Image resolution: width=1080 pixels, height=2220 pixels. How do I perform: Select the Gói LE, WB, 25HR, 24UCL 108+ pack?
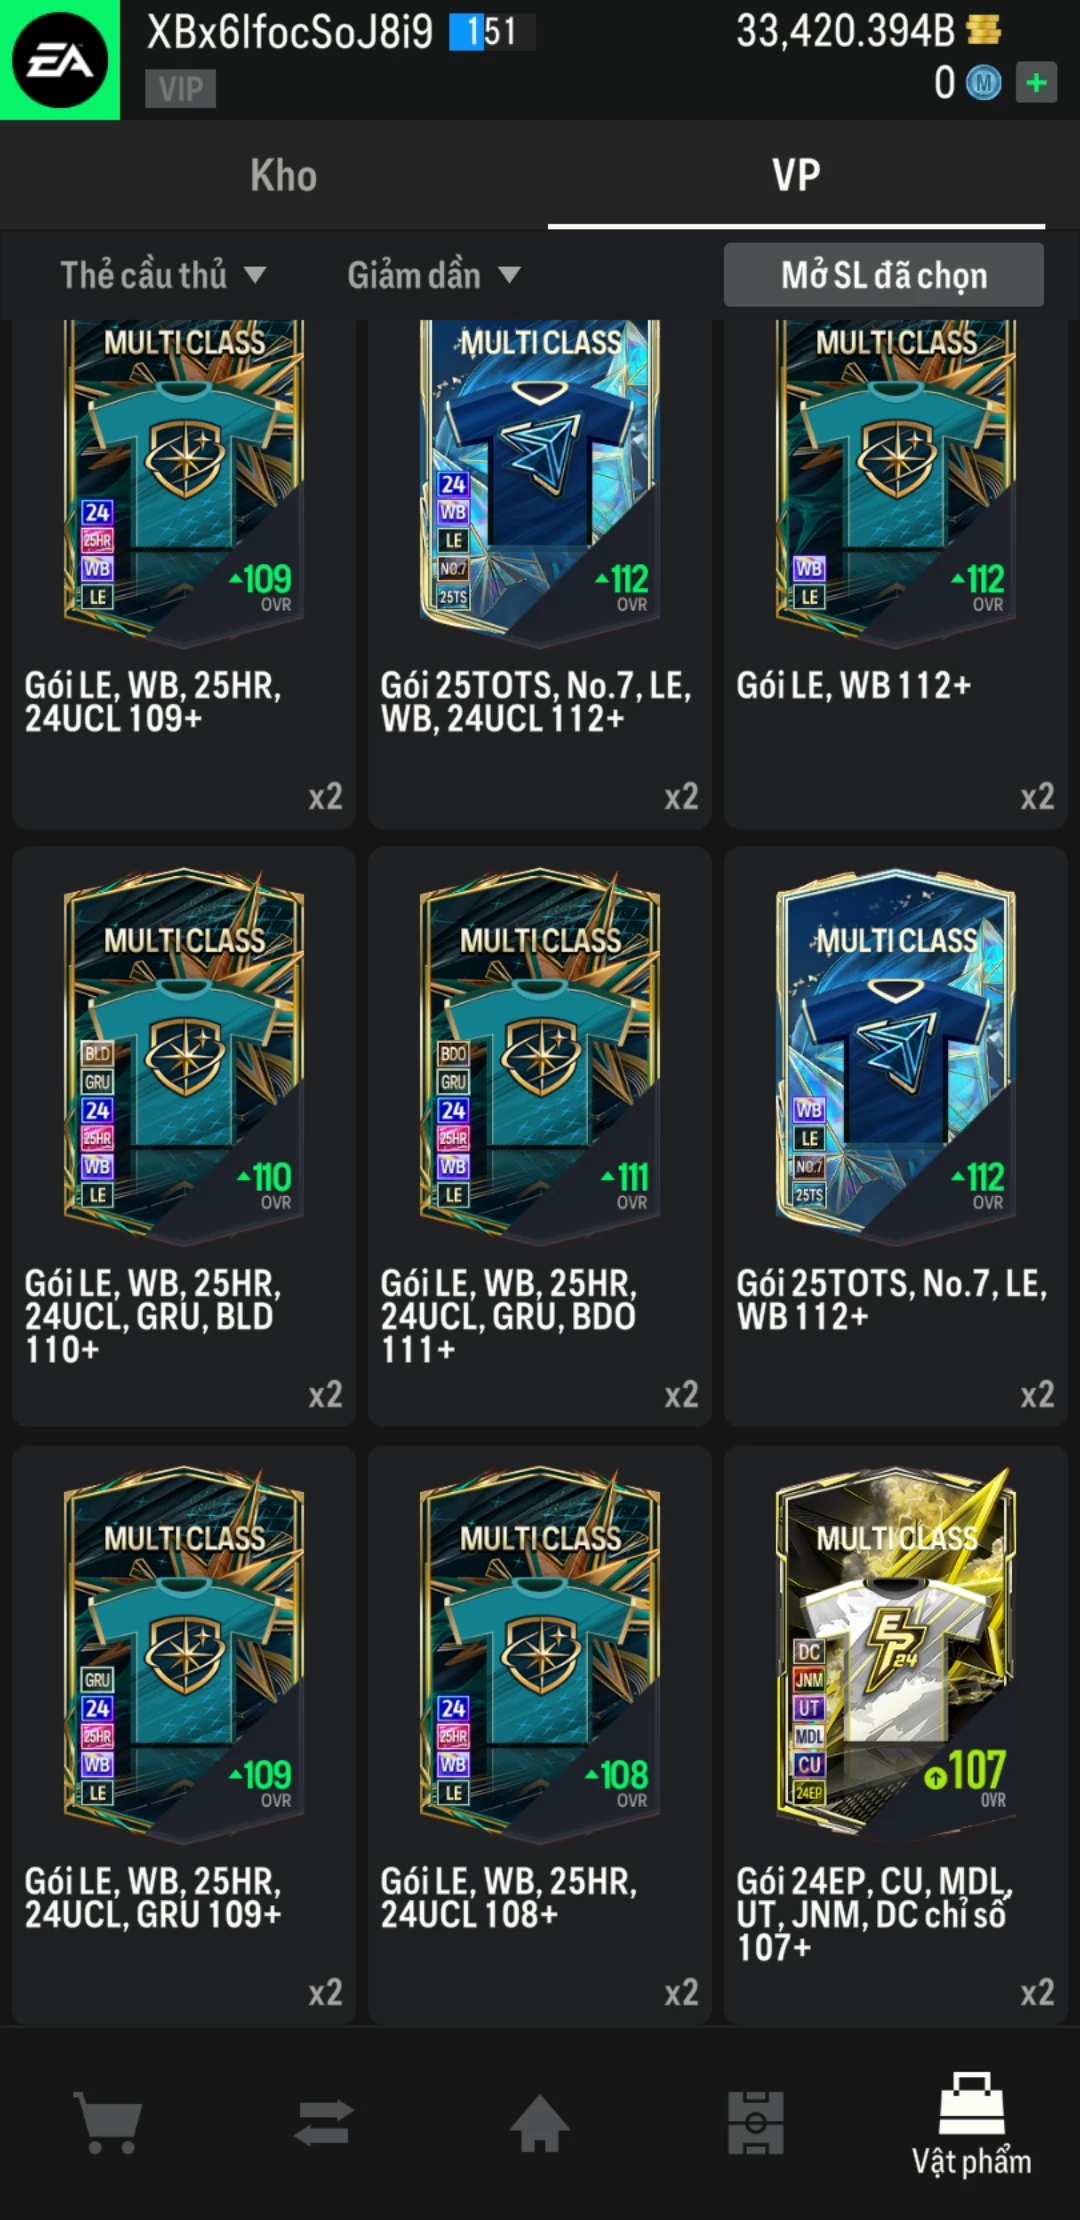540,1735
